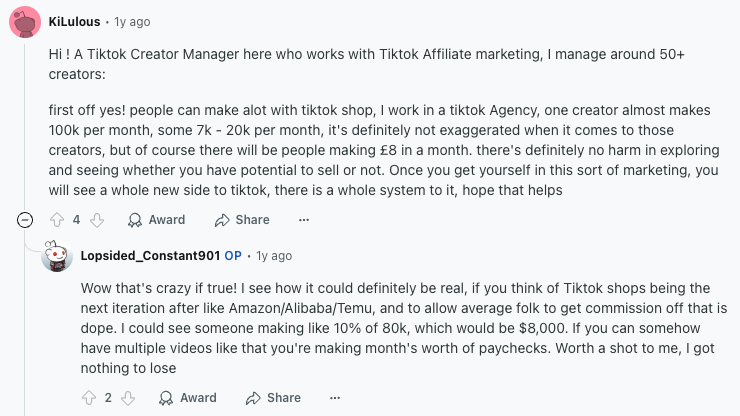
Task: Click the vote count on the OP reply
Action: pos(108,397)
